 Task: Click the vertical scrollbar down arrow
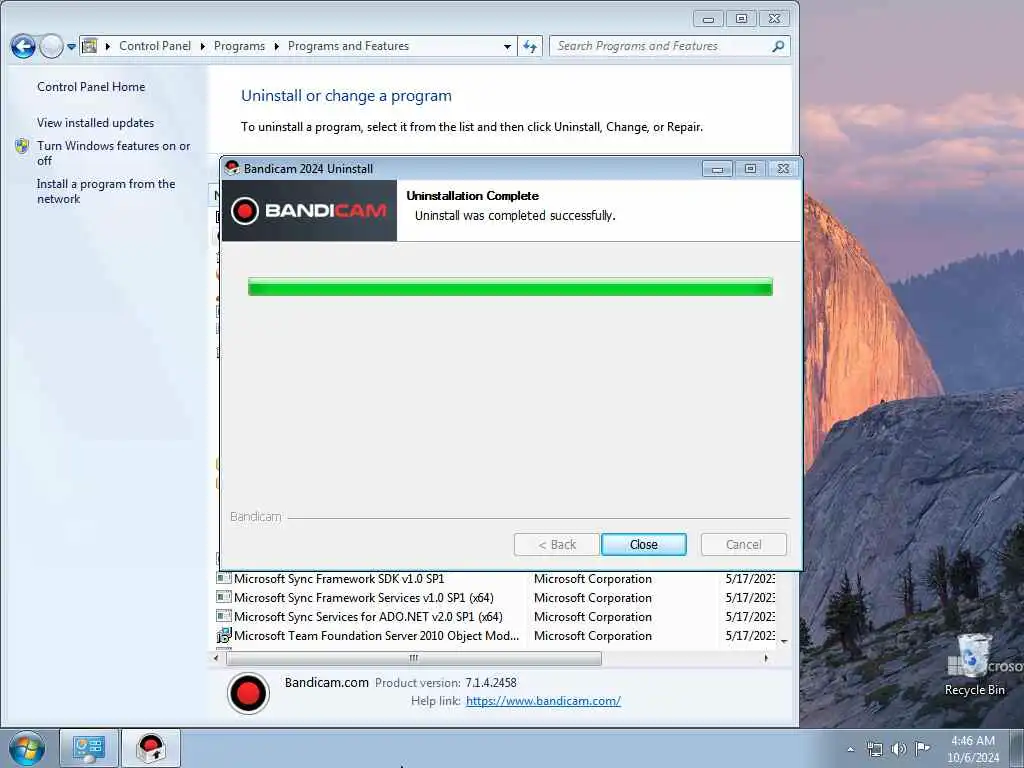click(784, 642)
